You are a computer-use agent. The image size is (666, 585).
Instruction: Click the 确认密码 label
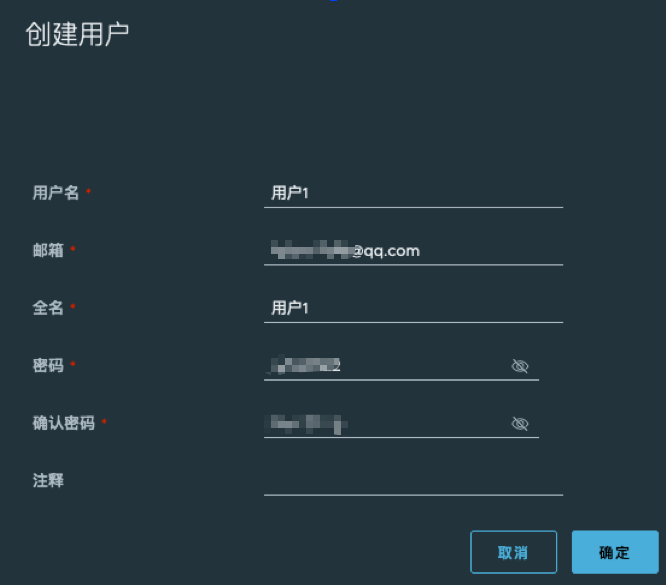[x=64, y=423]
